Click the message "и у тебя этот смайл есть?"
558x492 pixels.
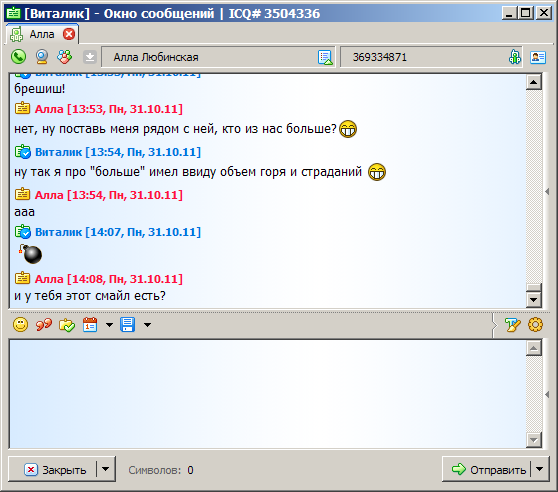click(90, 296)
